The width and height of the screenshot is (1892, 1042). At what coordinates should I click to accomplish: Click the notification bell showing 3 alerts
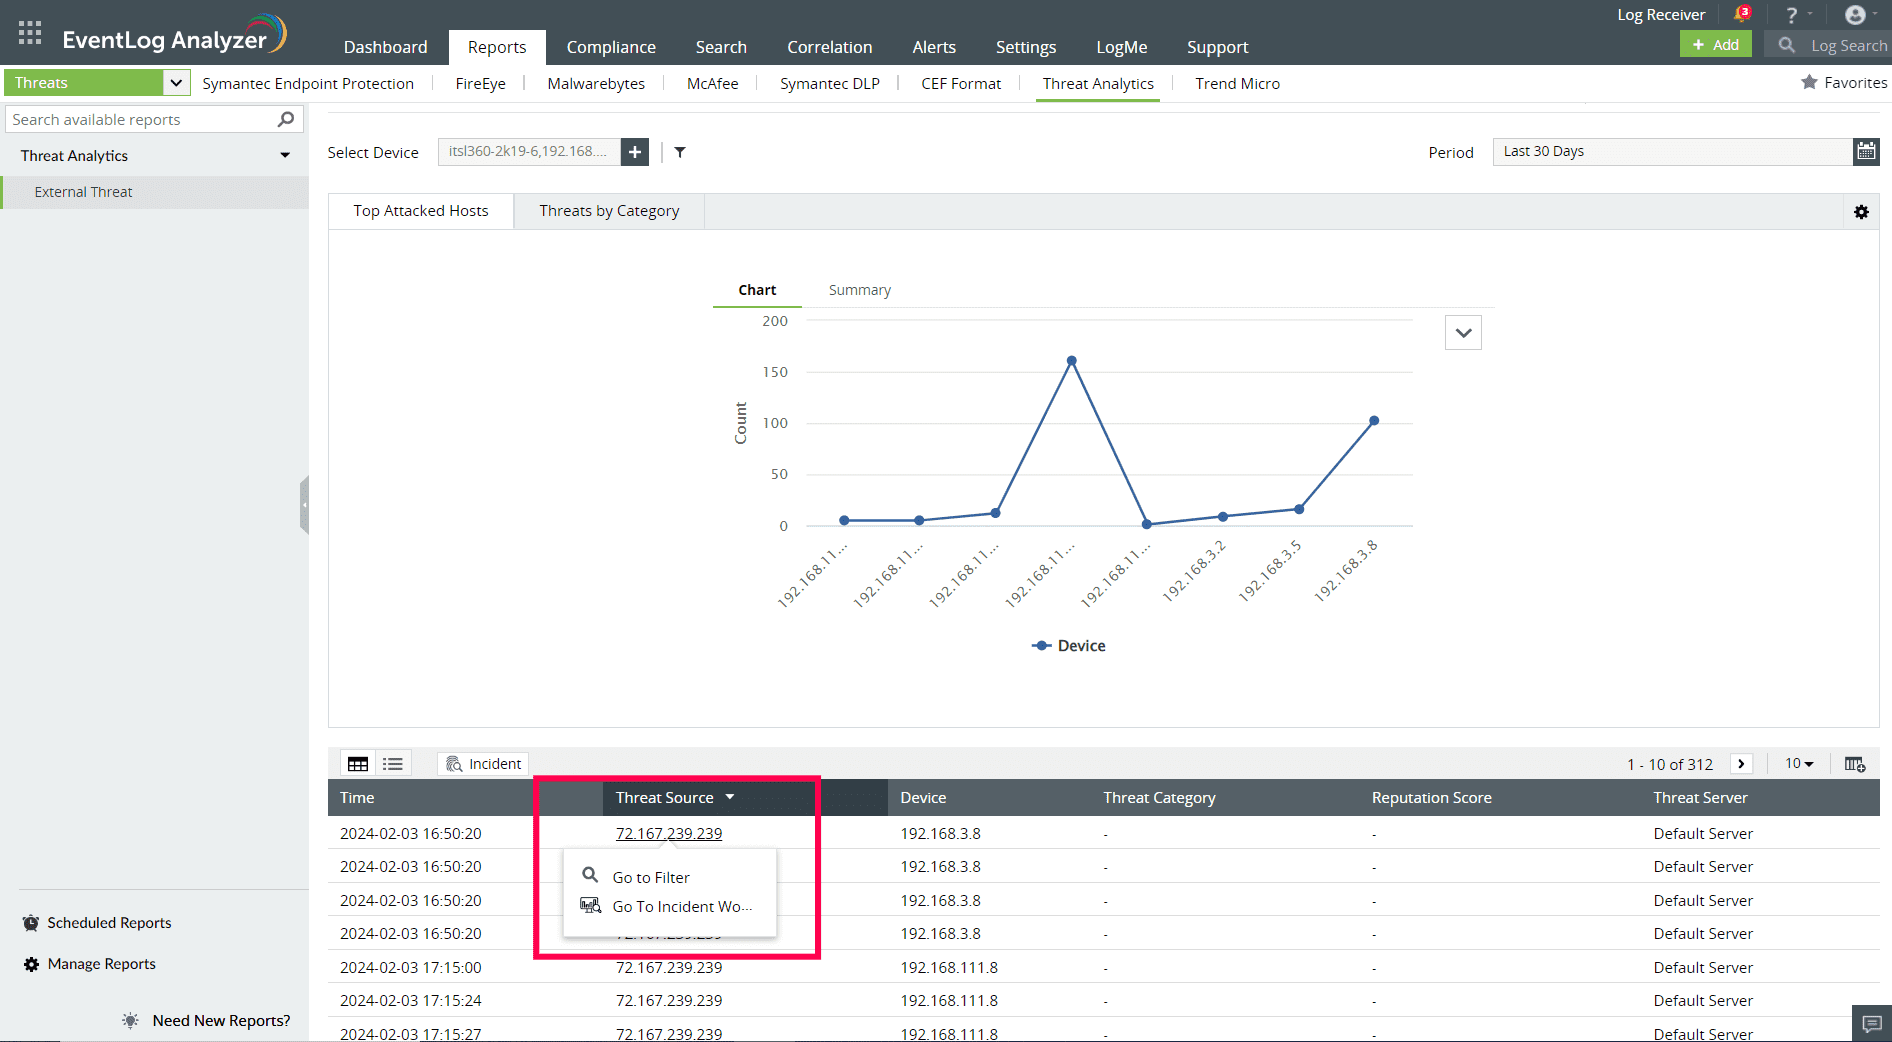click(1741, 13)
